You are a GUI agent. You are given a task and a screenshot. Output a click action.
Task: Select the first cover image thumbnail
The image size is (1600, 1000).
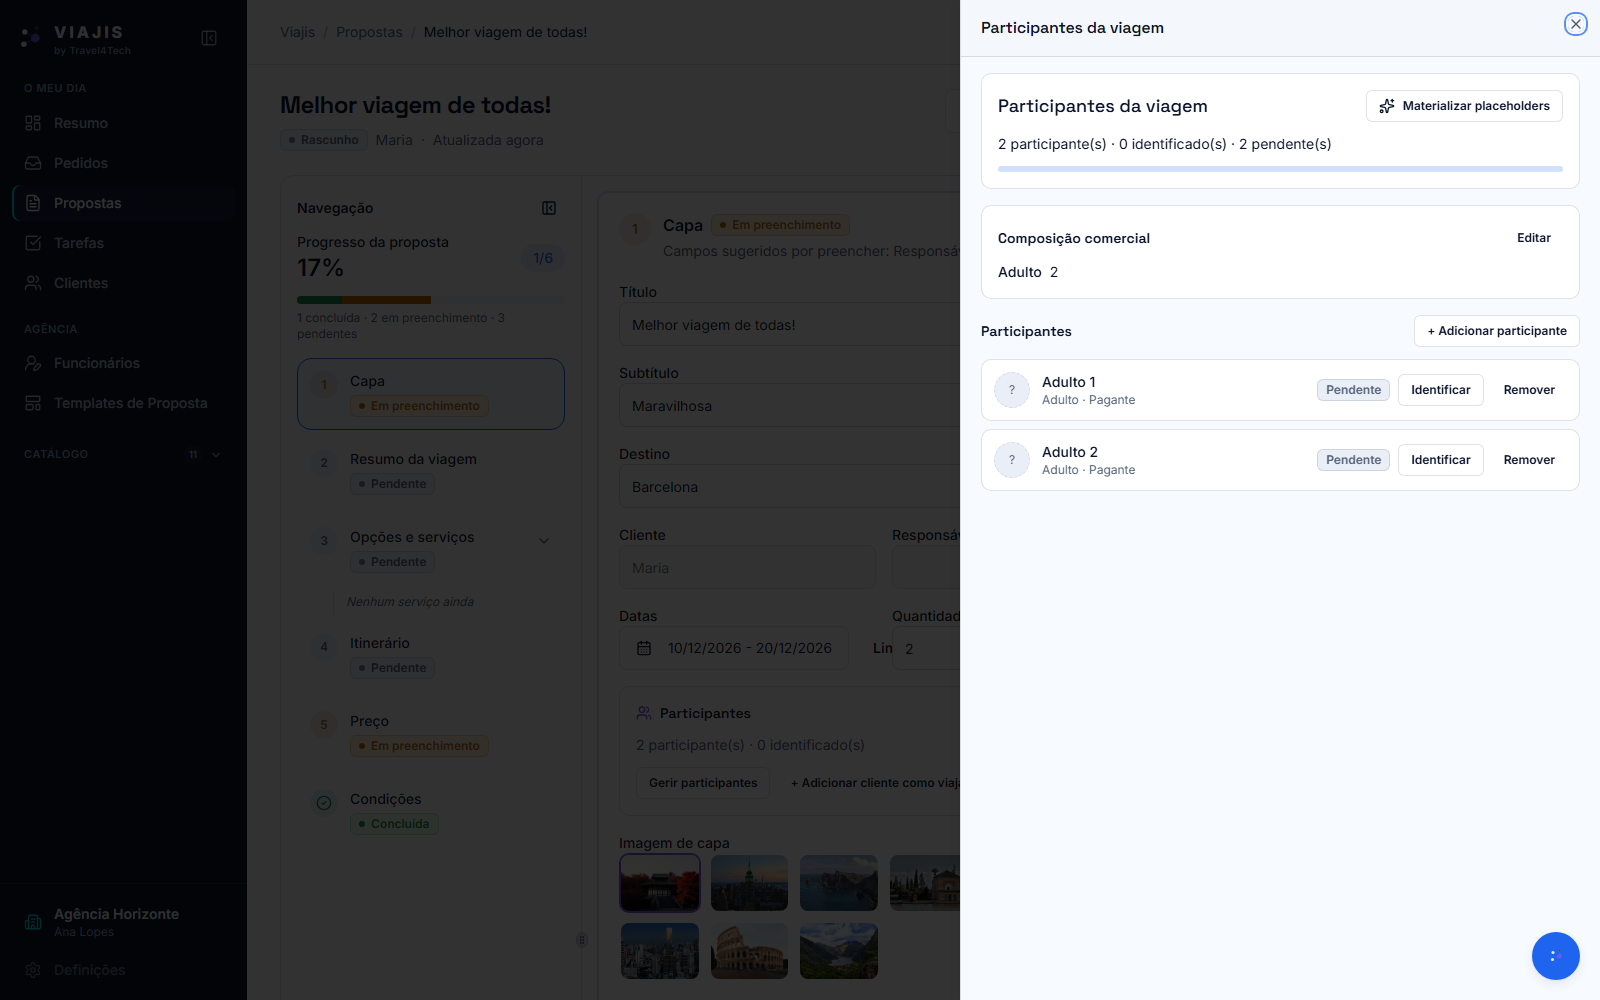coord(659,883)
